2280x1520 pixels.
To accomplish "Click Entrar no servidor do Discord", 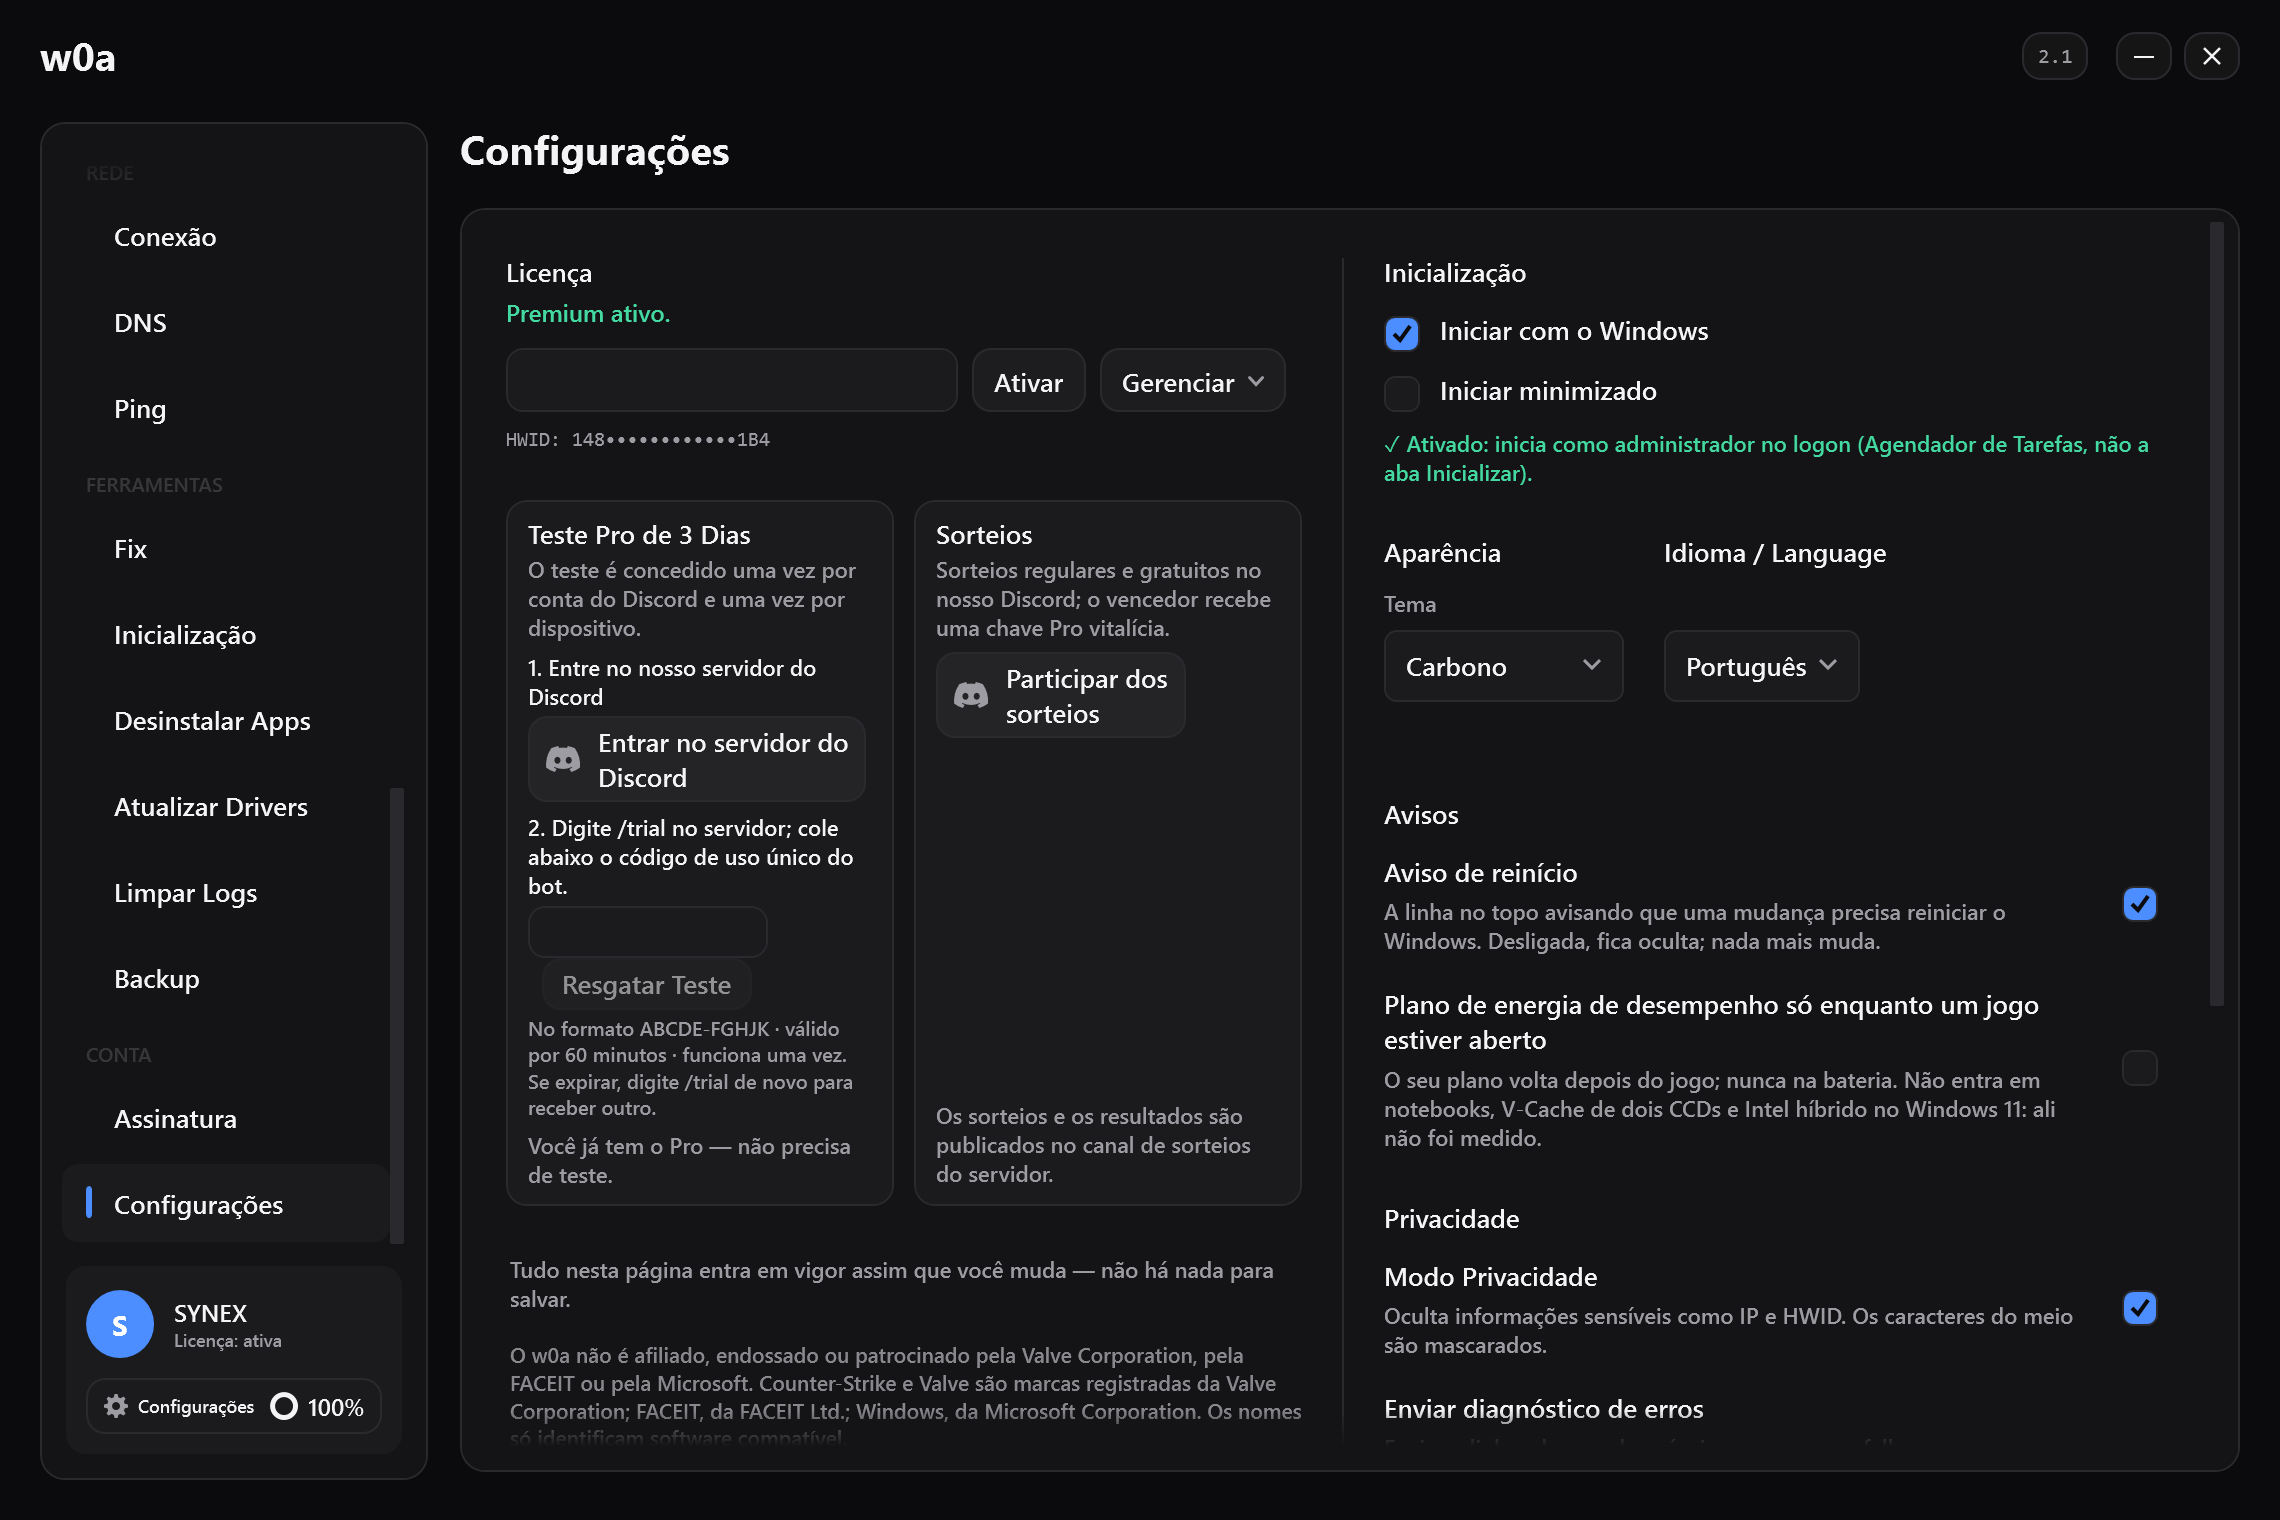I will point(696,760).
